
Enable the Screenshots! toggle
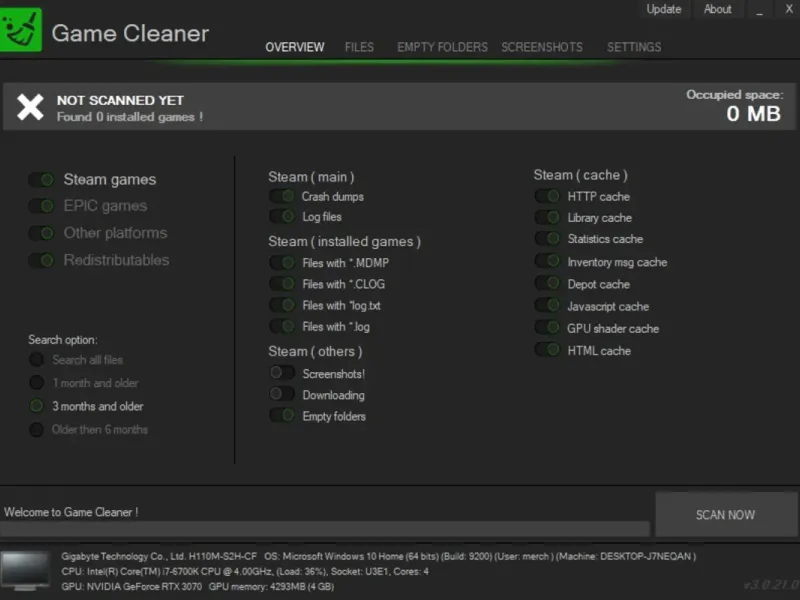[282, 373]
